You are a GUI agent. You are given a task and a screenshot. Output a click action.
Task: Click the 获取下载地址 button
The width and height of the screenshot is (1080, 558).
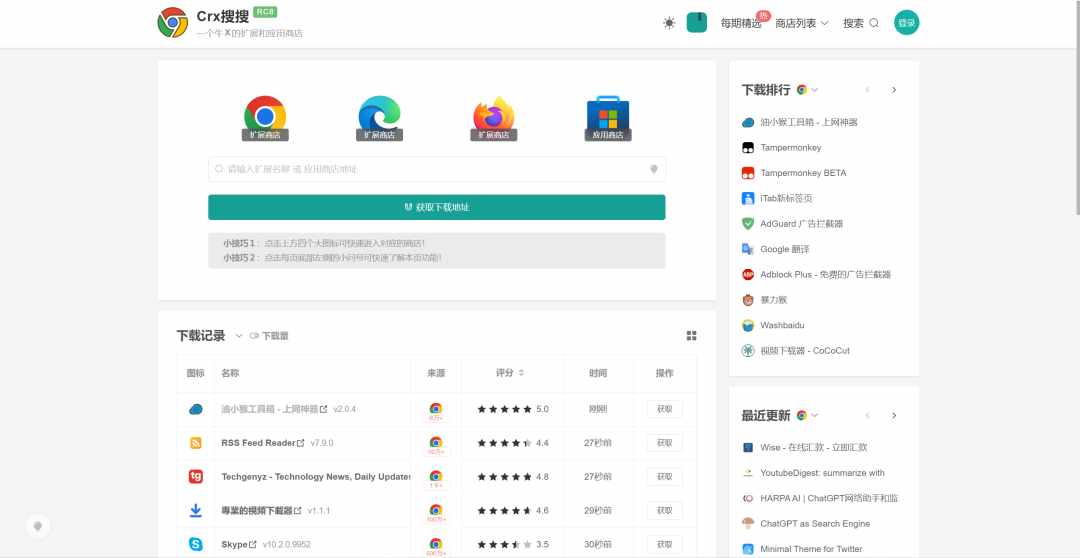[x=437, y=207]
